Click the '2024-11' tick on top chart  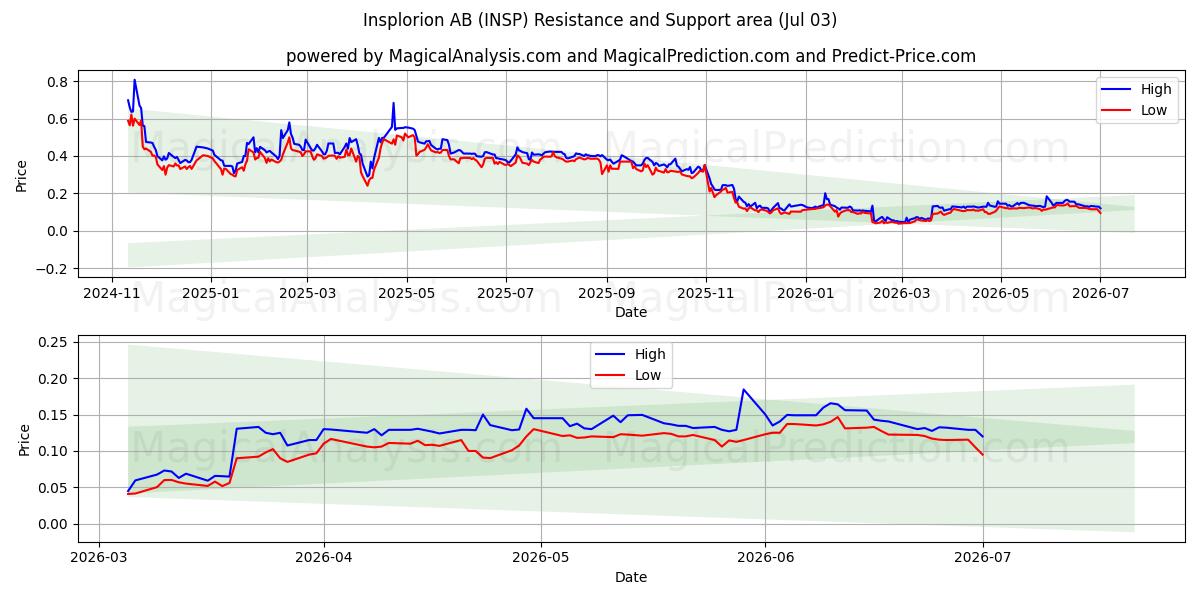tap(112, 293)
